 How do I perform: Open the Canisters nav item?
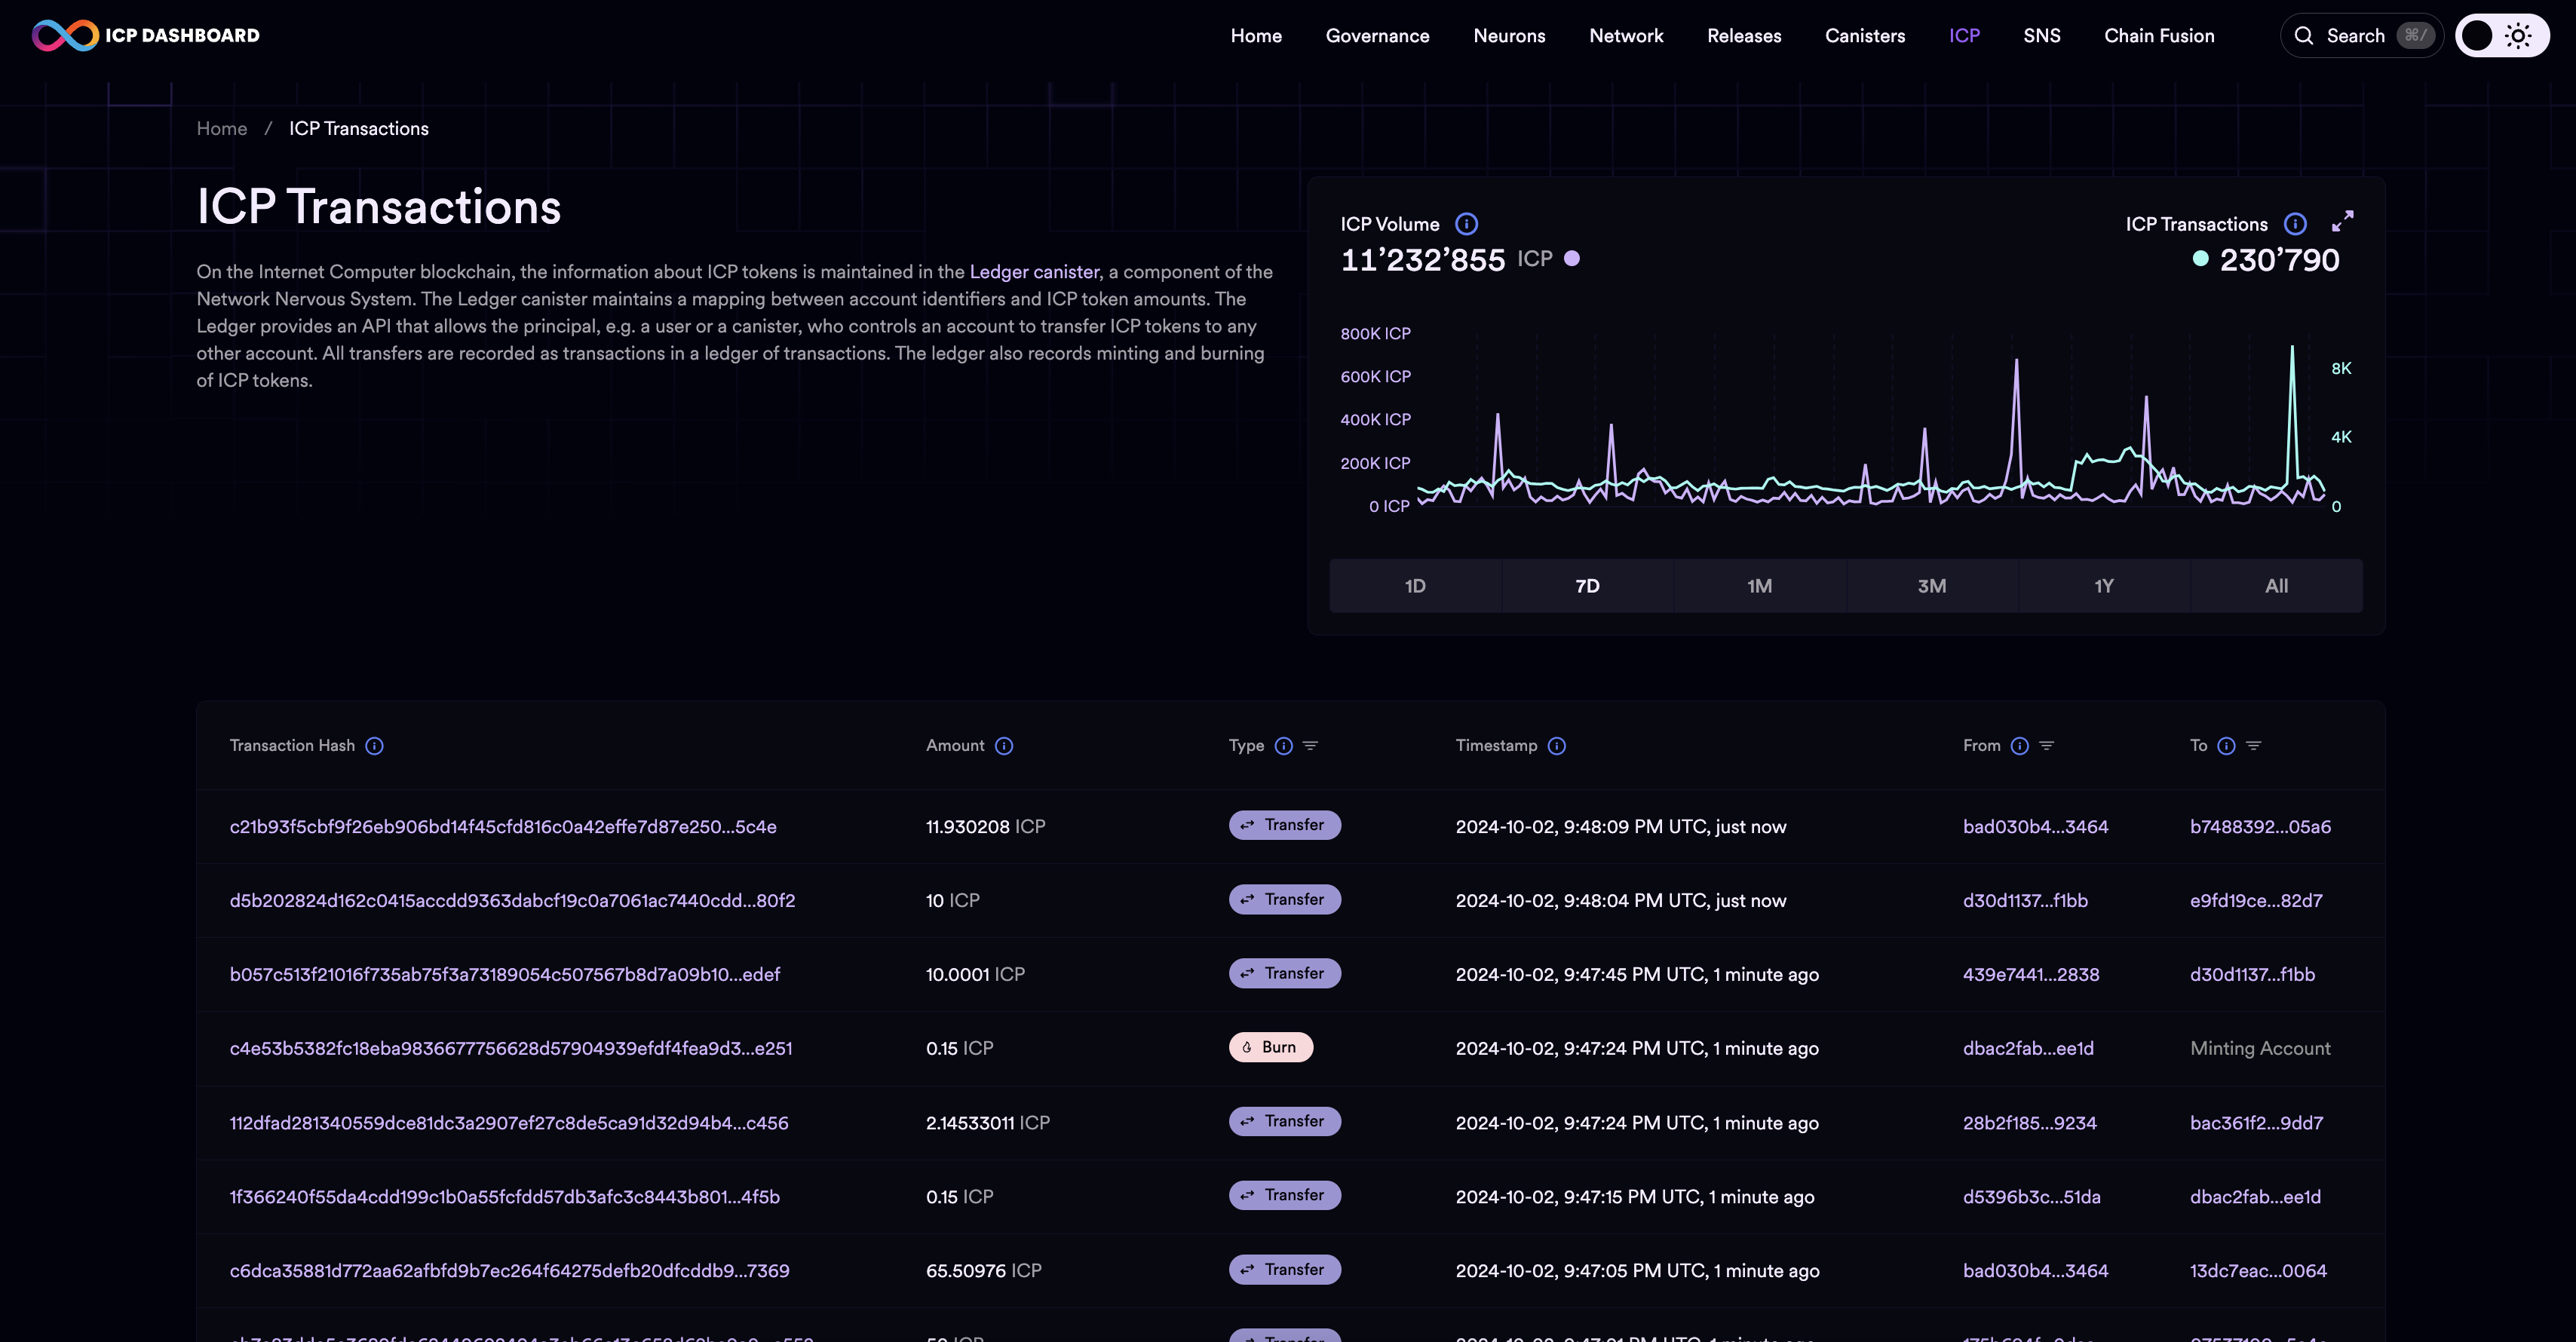[1865, 36]
